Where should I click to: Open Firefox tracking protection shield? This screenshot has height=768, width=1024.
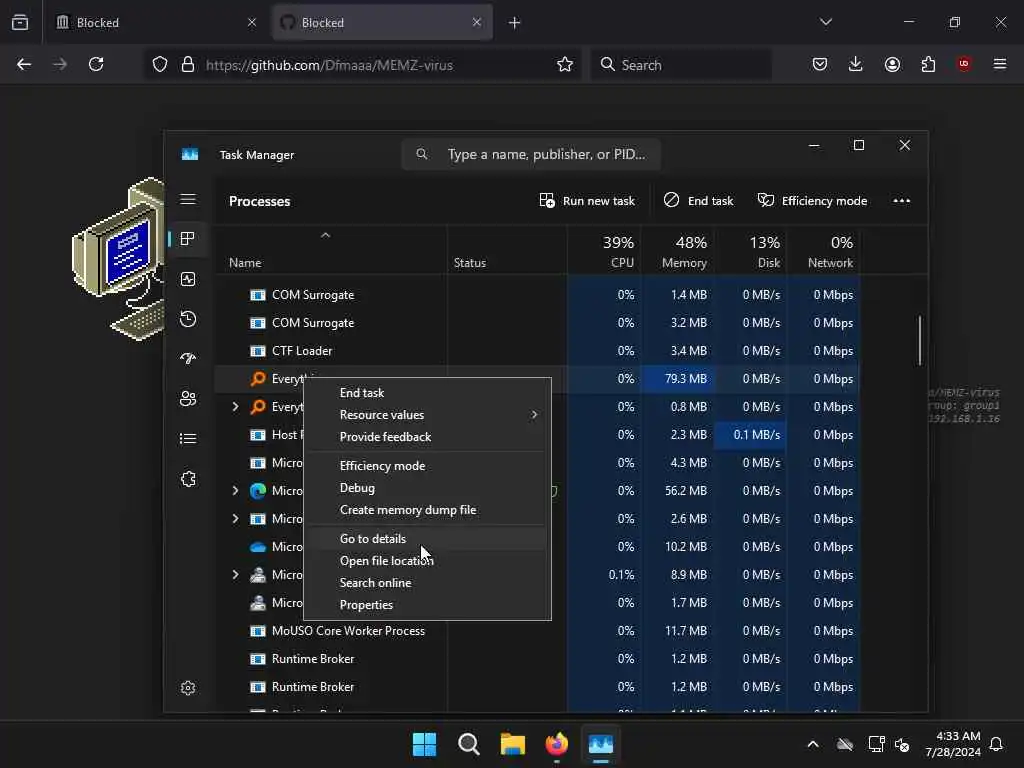tap(160, 64)
